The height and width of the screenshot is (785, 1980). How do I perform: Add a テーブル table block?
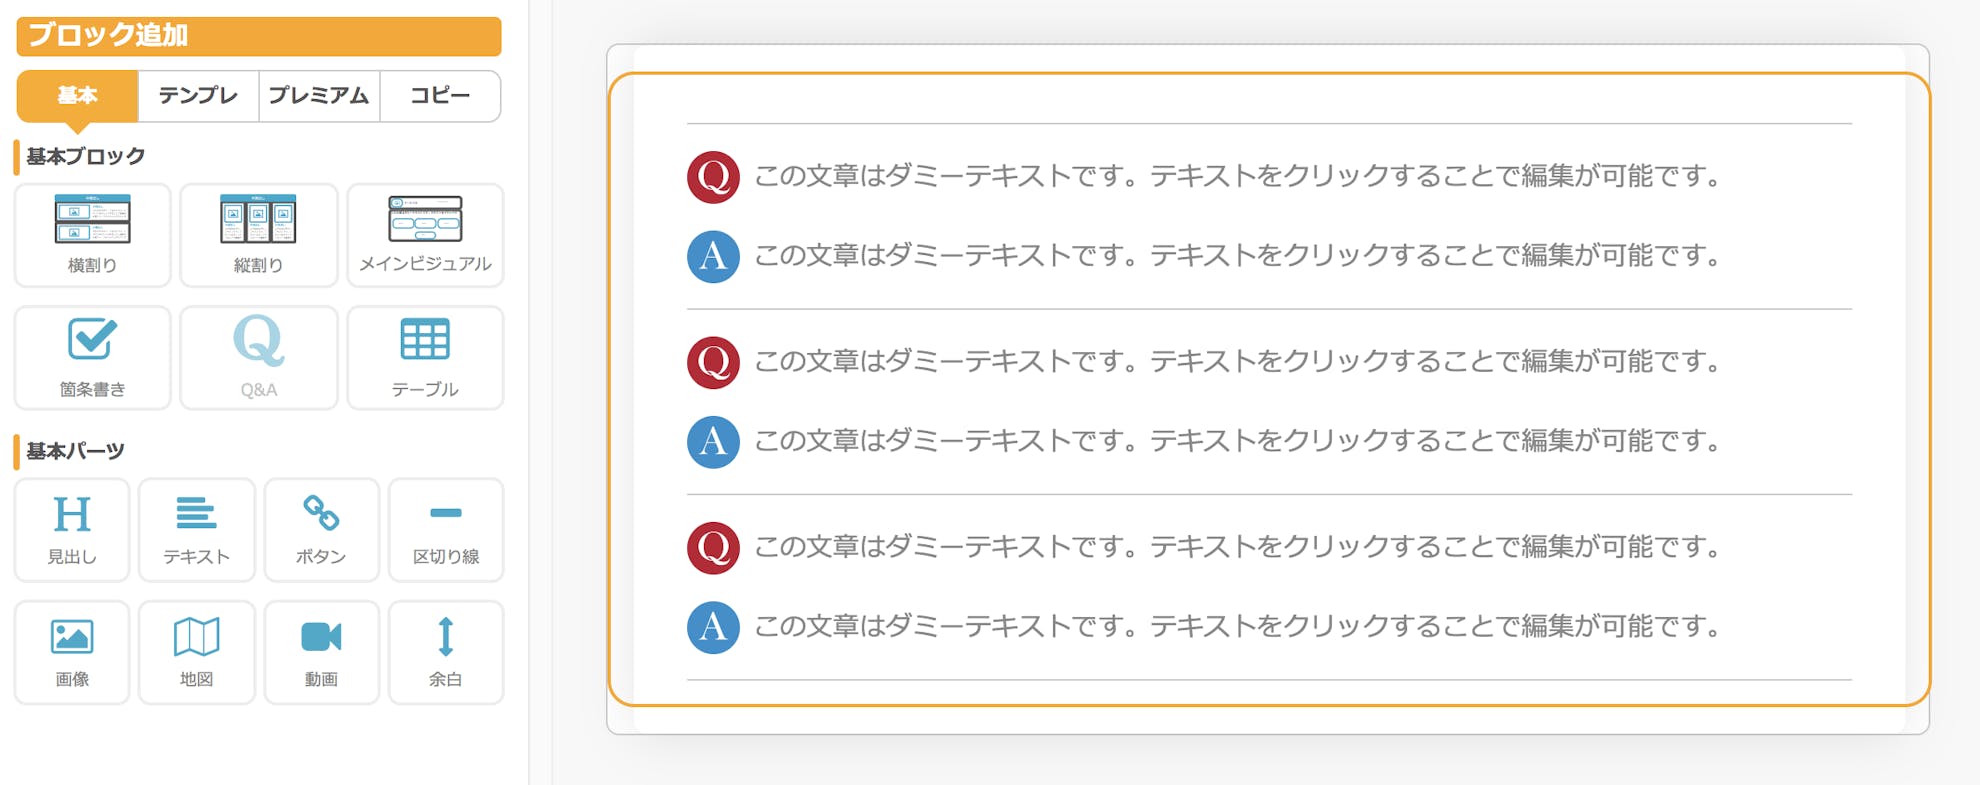point(425,358)
